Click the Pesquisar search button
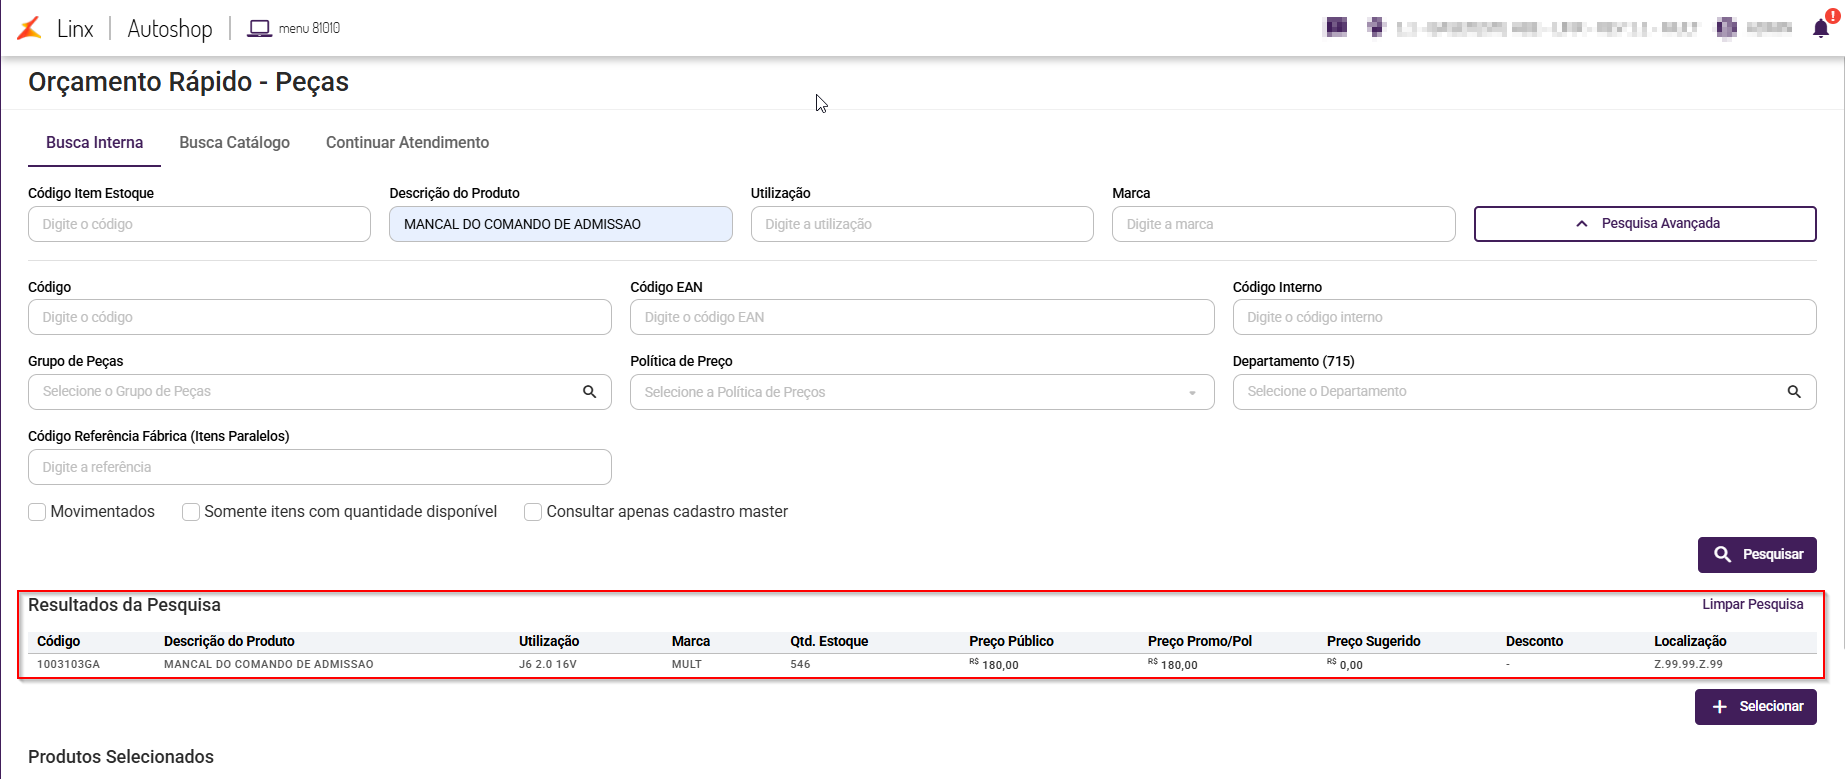1845x779 pixels. coord(1757,554)
